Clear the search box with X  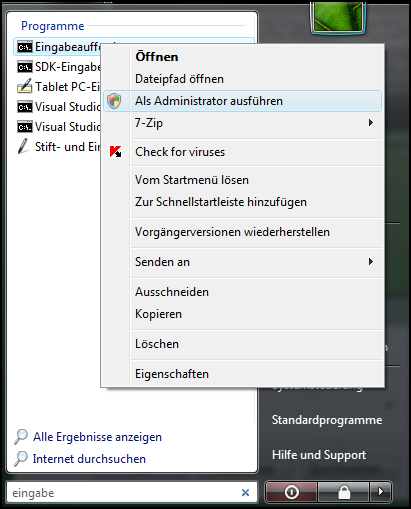(x=245, y=492)
